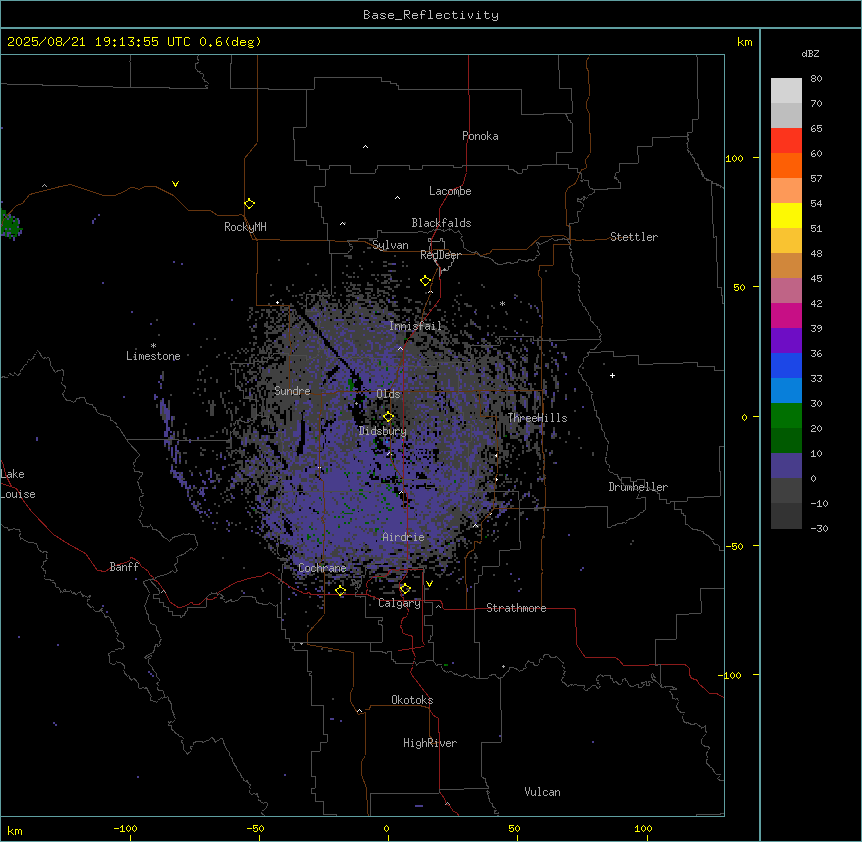Select the yellow diamond between Olds and Didsbury
Viewport: 862px width, 842px height.
click(x=389, y=417)
